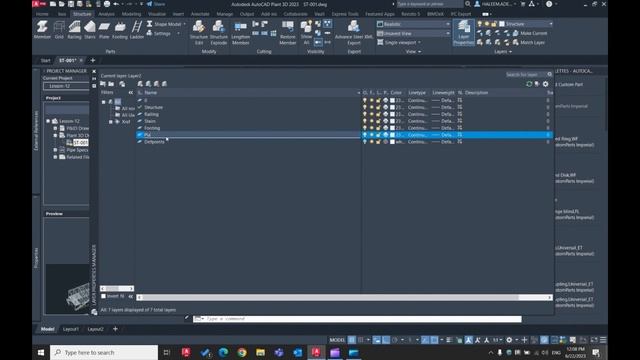Toggle lock on the Structure layer
The height and width of the screenshot is (360, 640).
pyautogui.click(x=378, y=107)
